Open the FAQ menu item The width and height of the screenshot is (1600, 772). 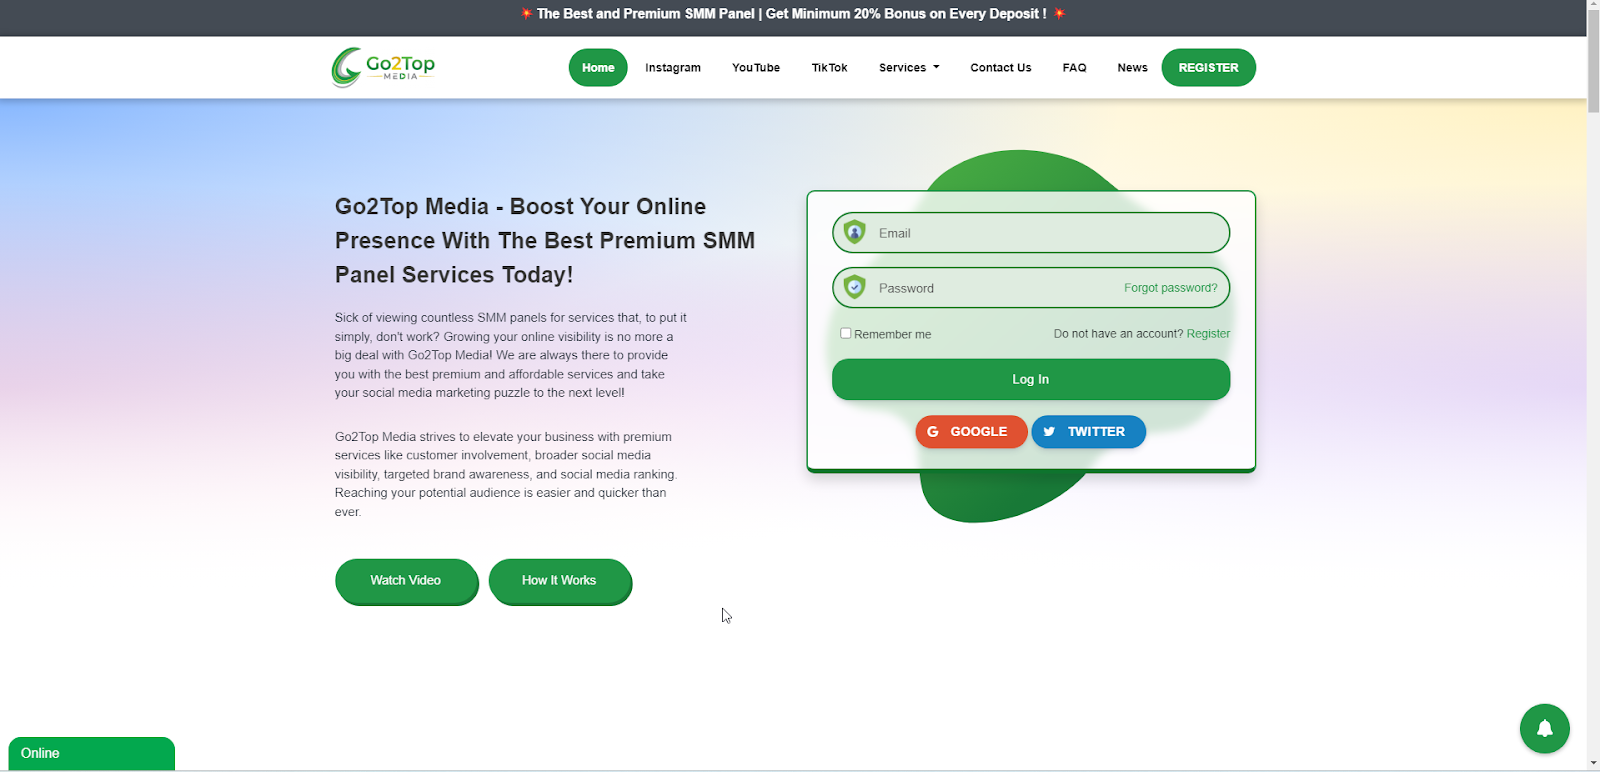point(1074,68)
